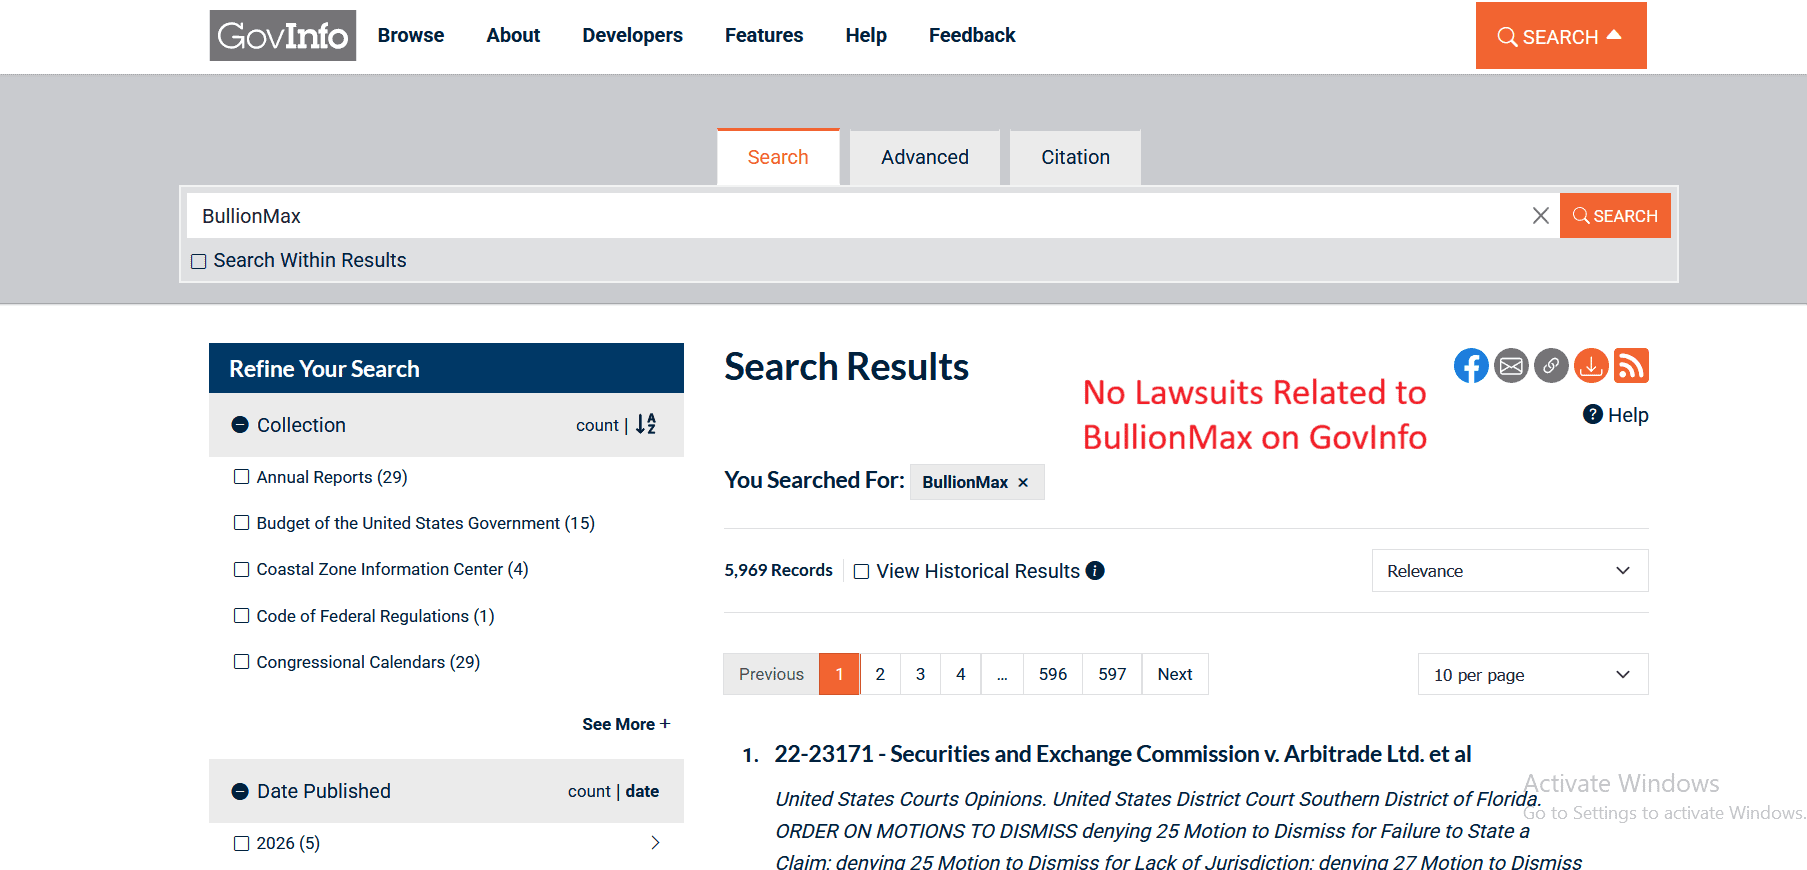Open the Browse menu
The width and height of the screenshot is (1807, 870).
[411, 35]
